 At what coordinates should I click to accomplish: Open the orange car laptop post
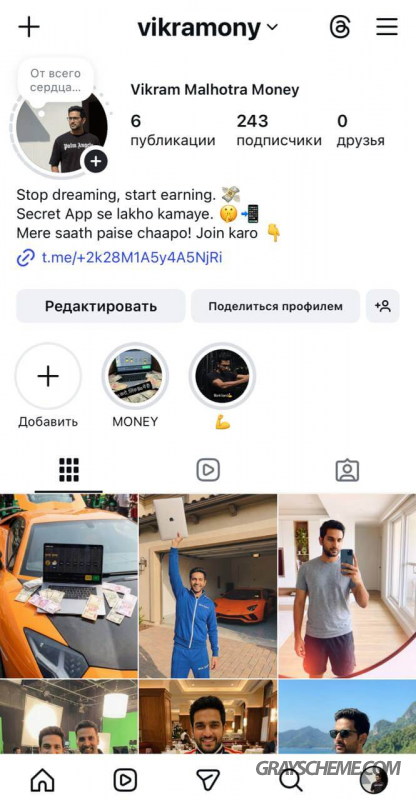[x=69, y=585]
